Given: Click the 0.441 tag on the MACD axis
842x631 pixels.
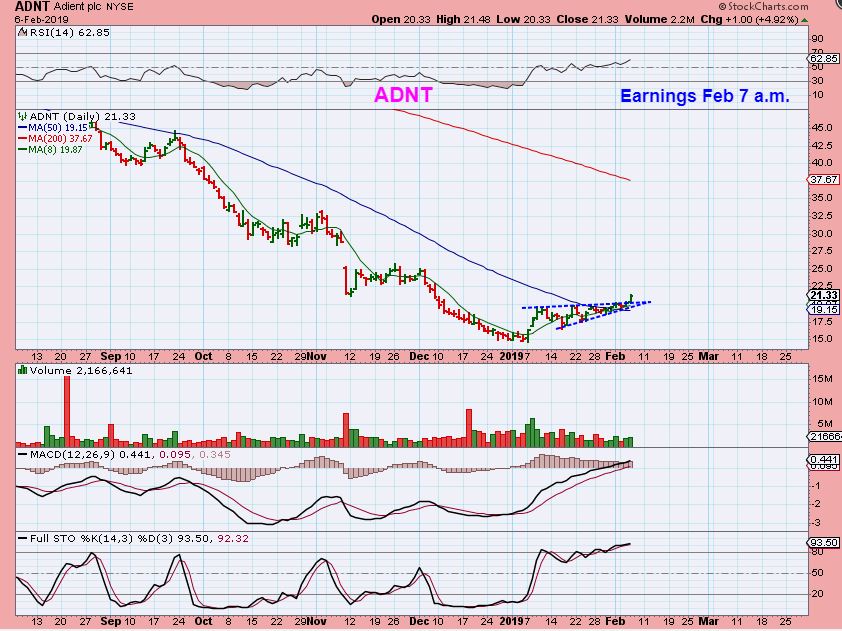Looking at the screenshot, I should click(824, 460).
